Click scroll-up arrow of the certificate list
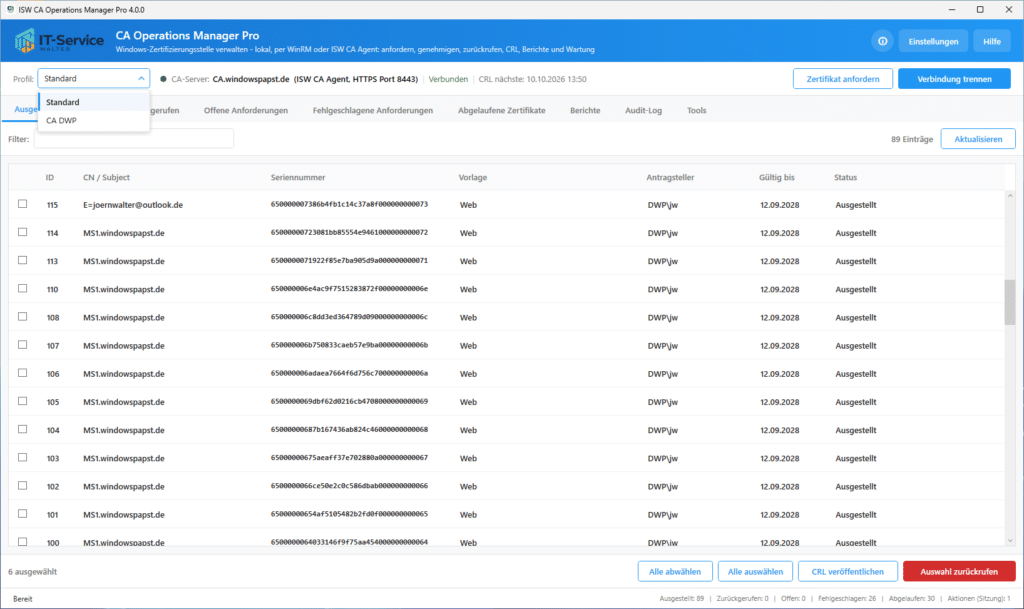This screenshot has height=609, width=1024. [x=1010, y=196]
